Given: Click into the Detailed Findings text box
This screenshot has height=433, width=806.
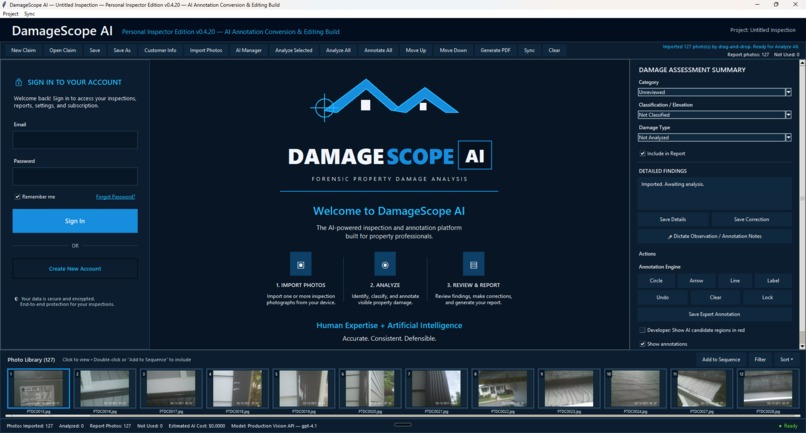Looking at the screenshot, I should (x=715, y=194).
